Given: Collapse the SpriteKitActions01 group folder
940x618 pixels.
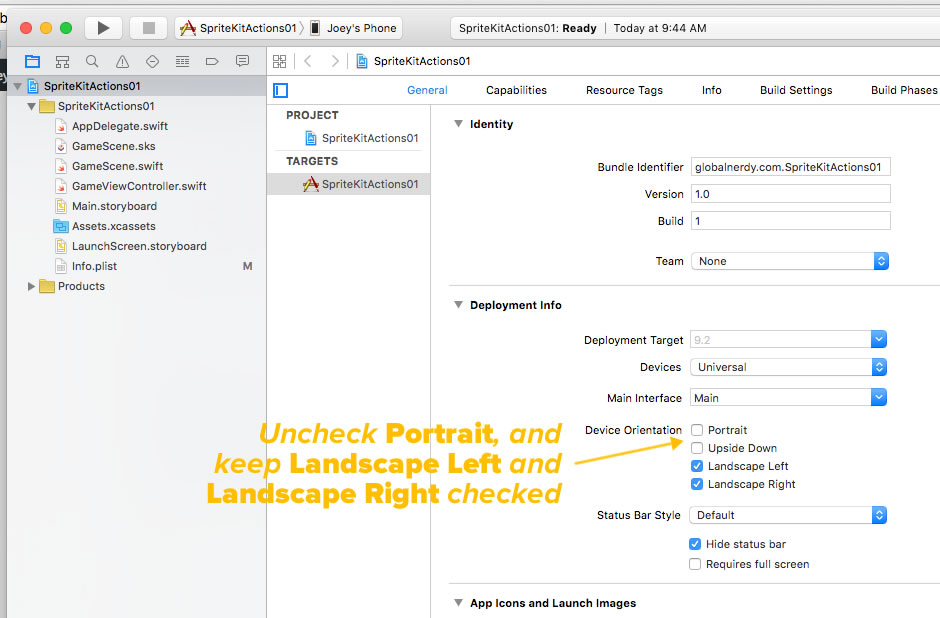Looking at the screenshot, I should [x=31, y=106].
